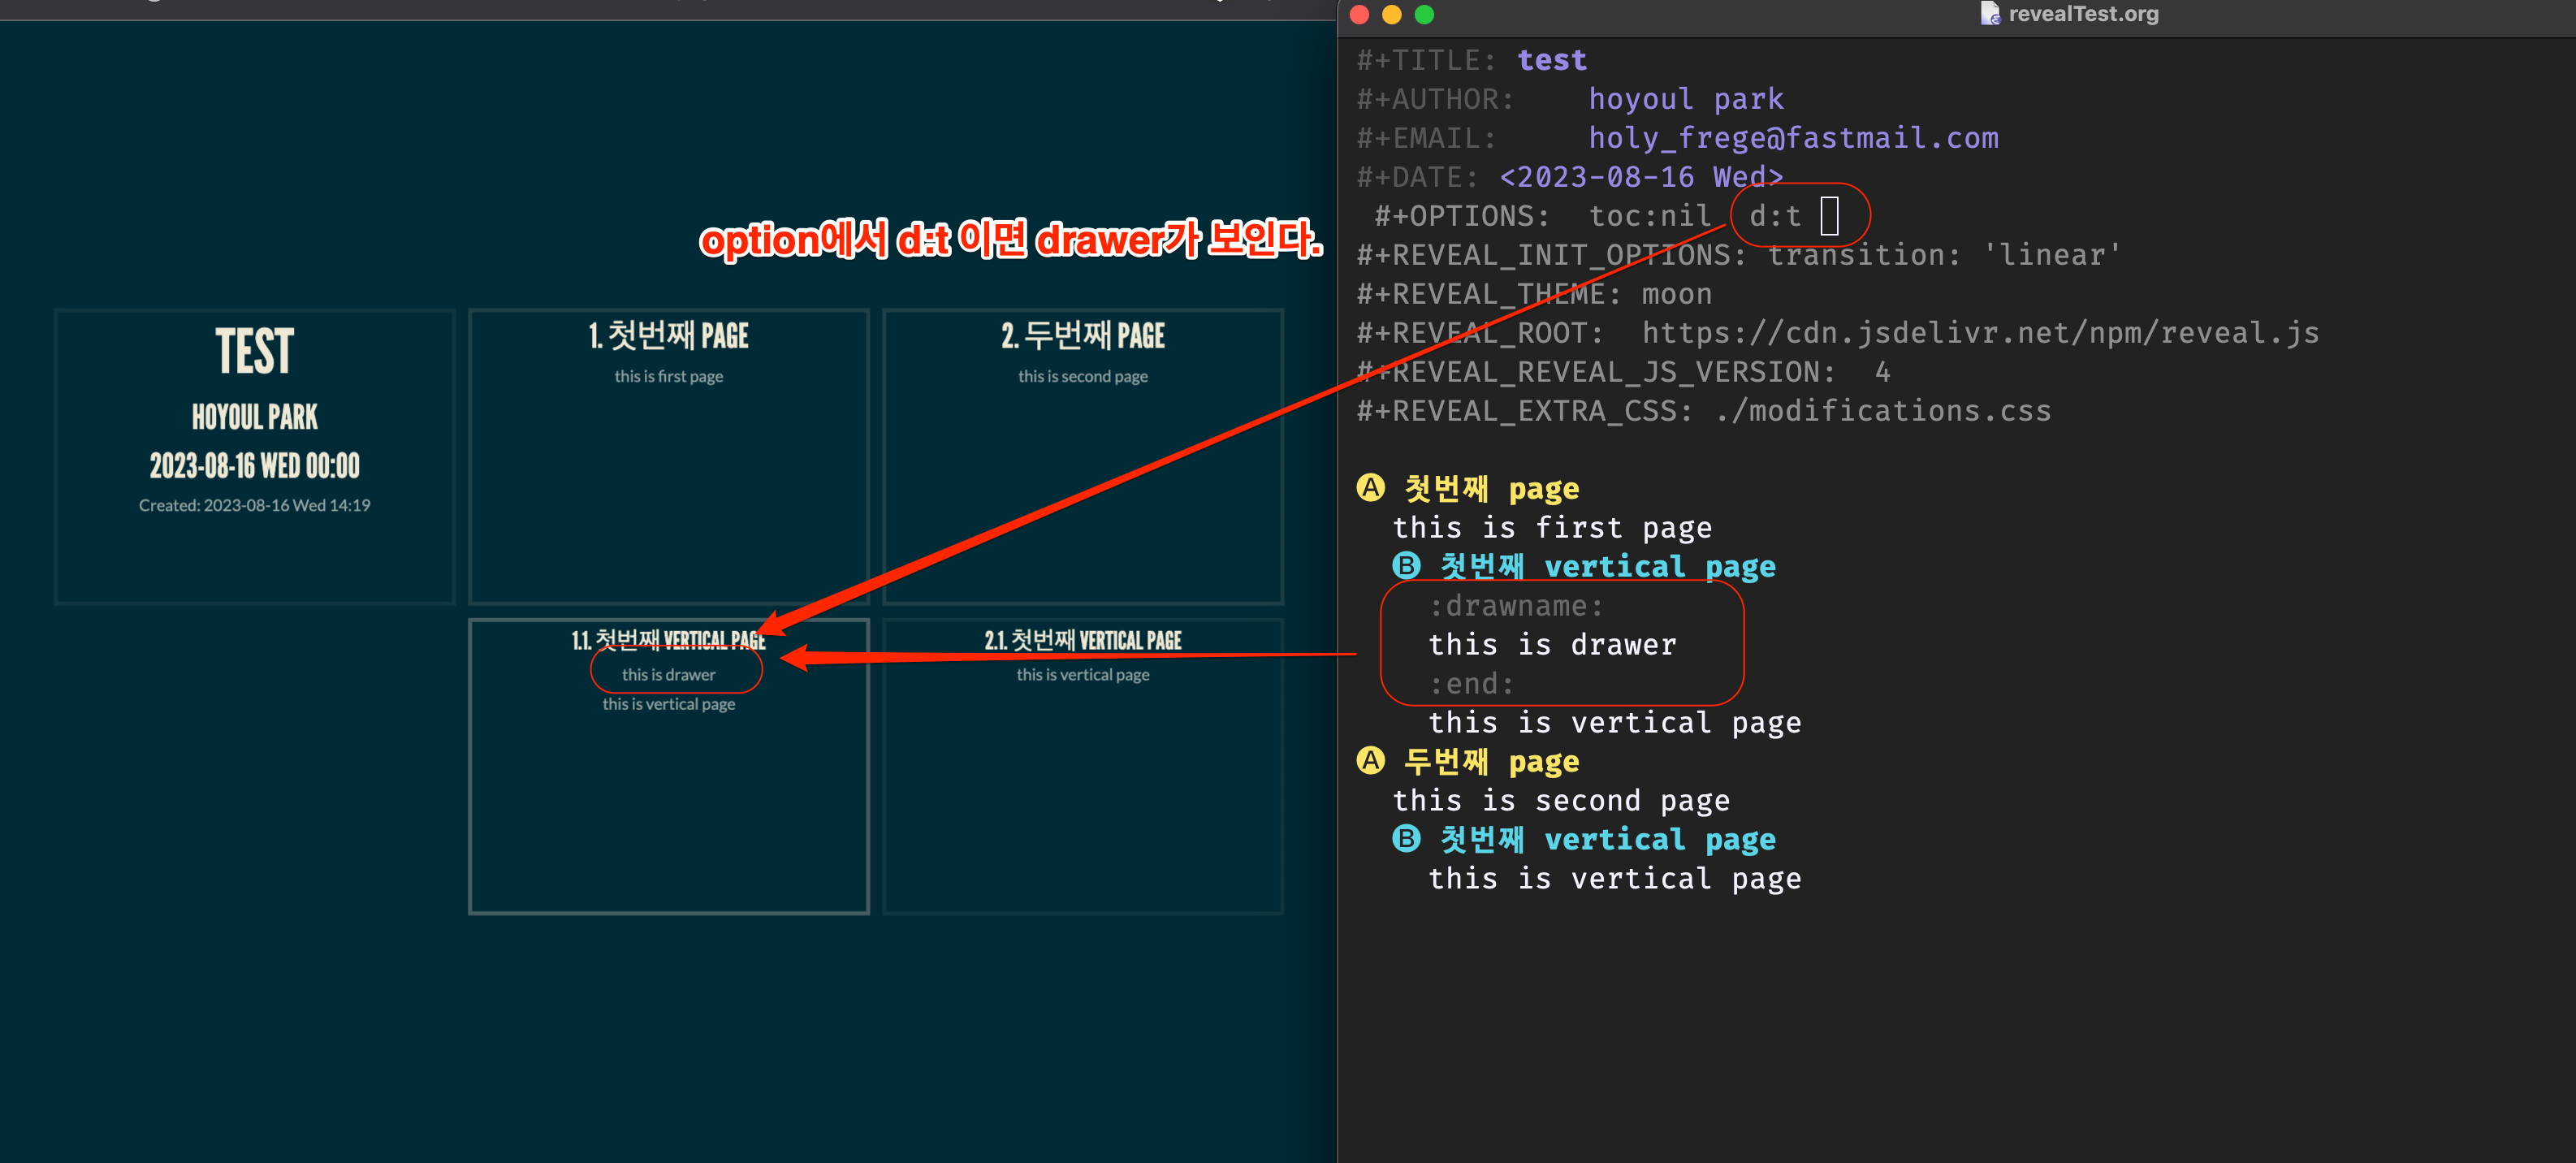
Task: Click the revealTest.org file icon in title bar
Action: pos(1989,14)
